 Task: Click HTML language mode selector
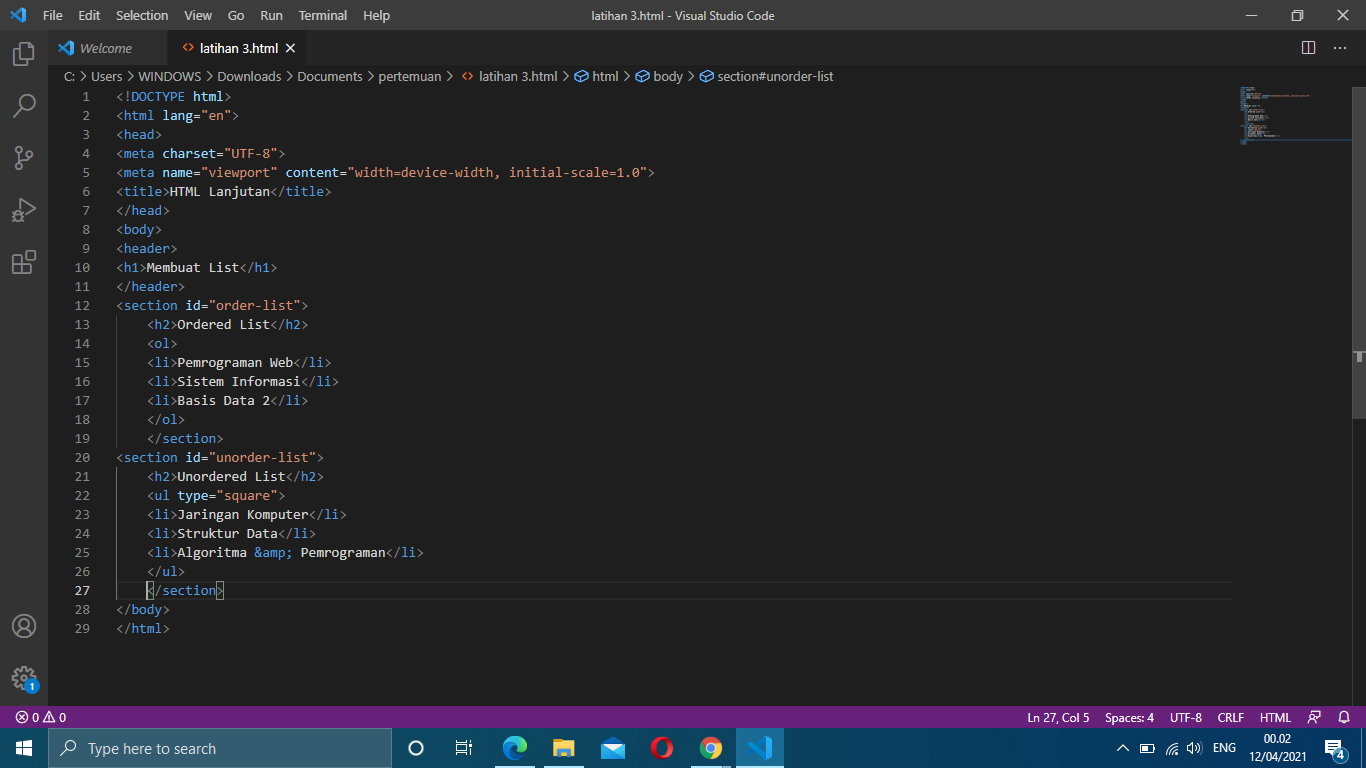(1275, 717)
